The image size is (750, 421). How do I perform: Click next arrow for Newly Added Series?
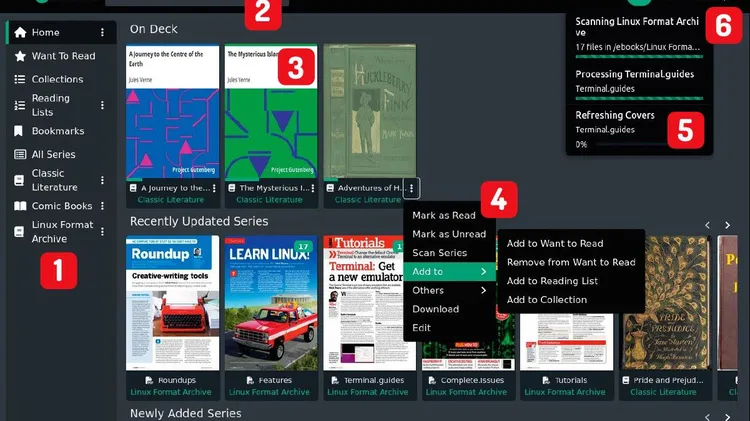[x=728, y=417]
